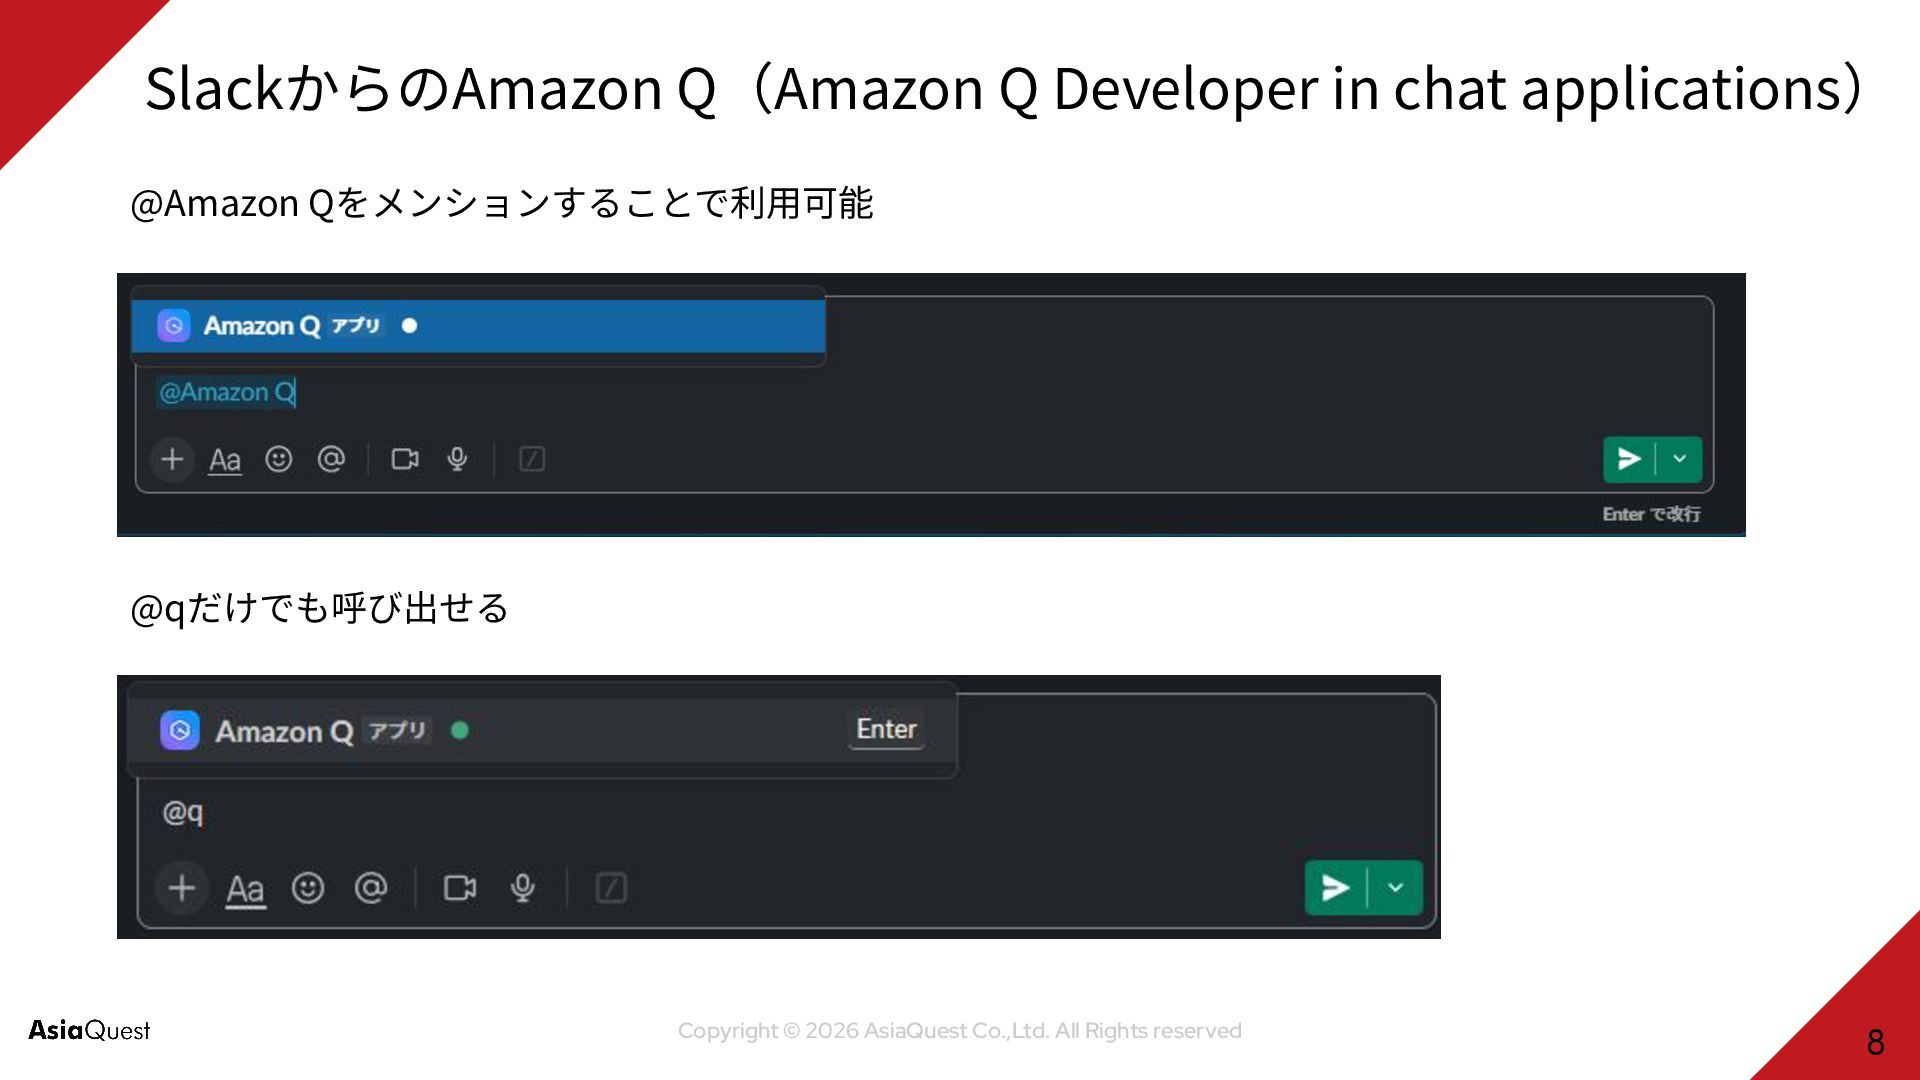This screenshot has height=1080, width=1920.
Task: Select highlighted Amazon Q app suggestion
Action: coord(478,326)
